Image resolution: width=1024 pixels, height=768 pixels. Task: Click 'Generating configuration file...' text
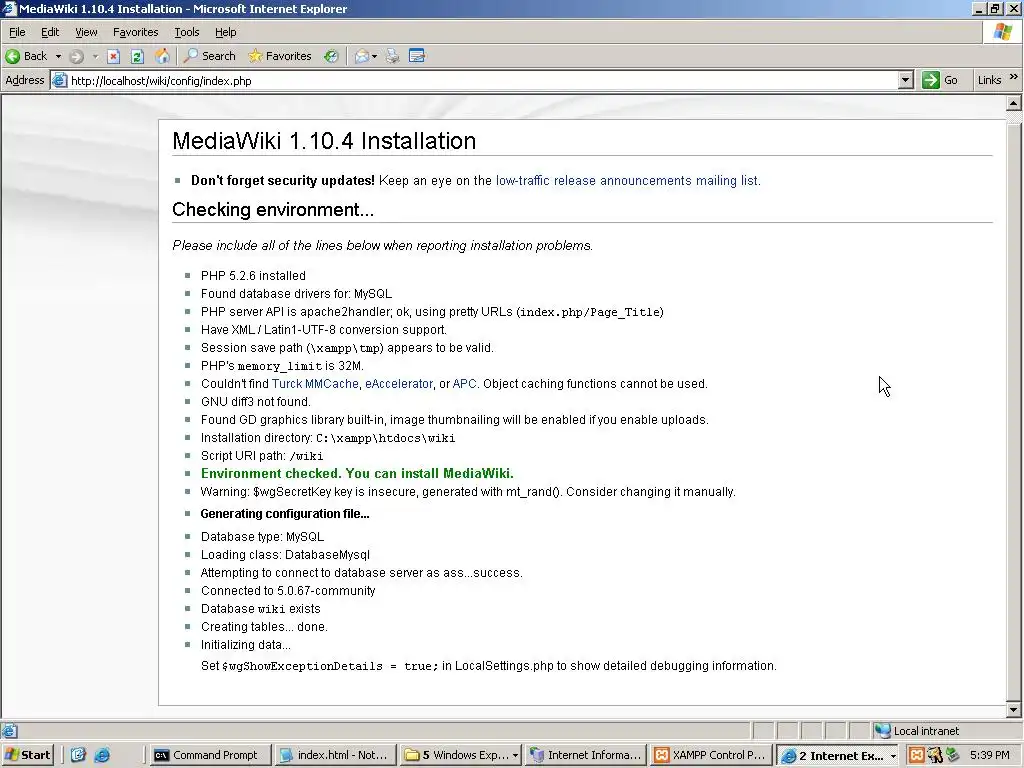[285, 514]
